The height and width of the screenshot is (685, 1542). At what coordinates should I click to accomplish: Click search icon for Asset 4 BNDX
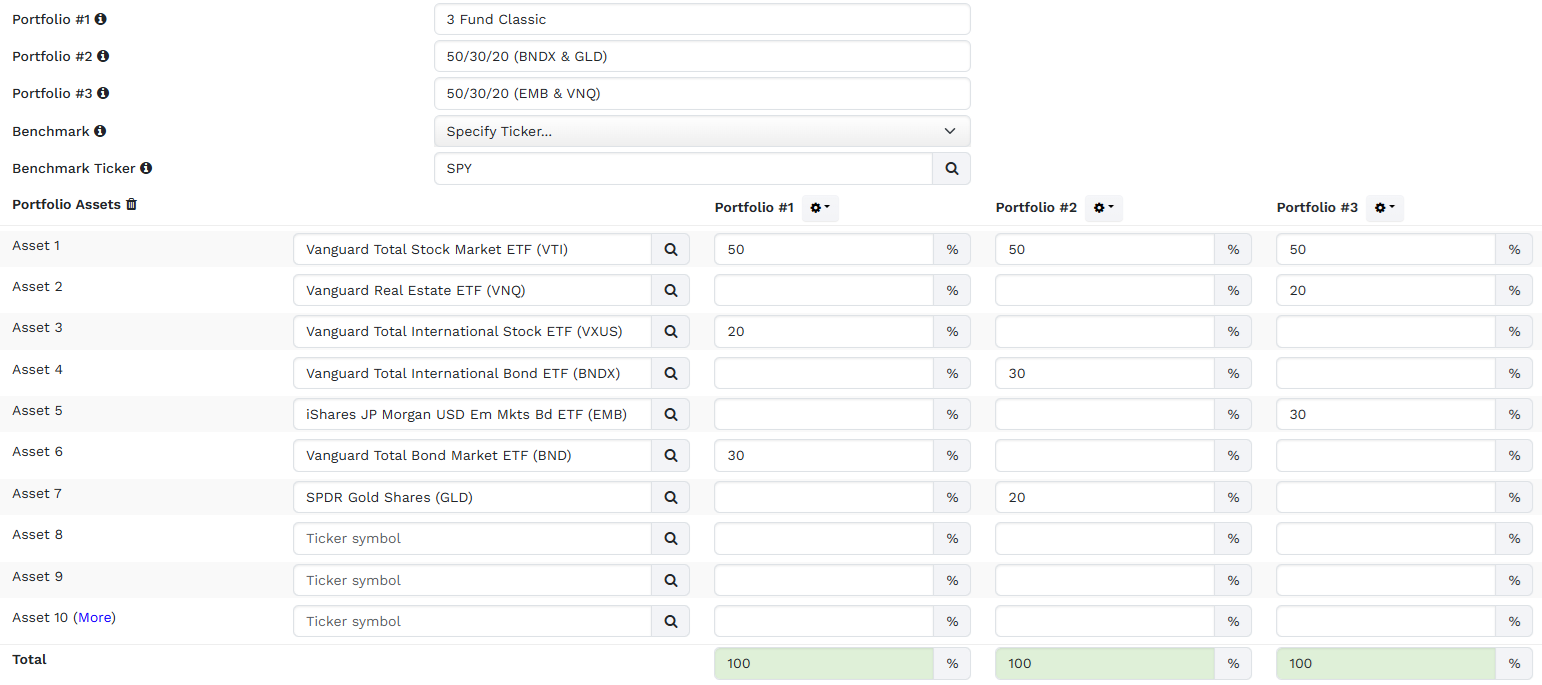[x=671, y=373]
